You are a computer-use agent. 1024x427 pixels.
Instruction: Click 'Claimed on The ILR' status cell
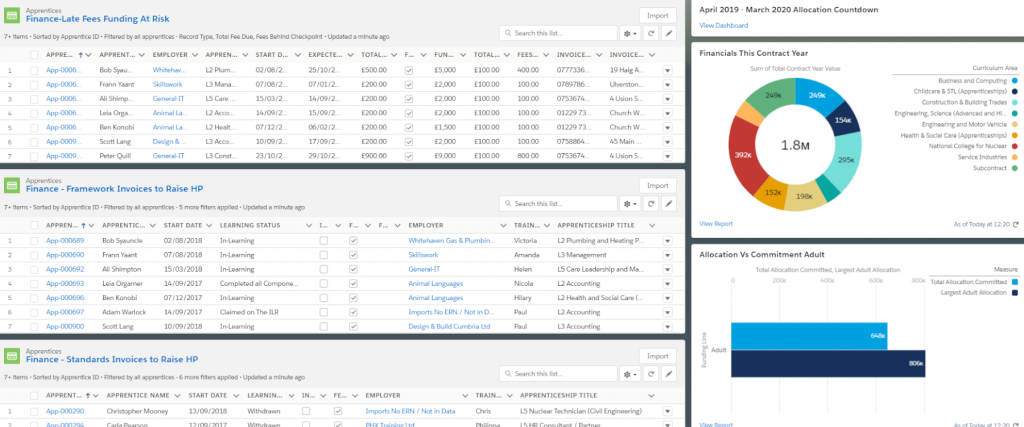[x=247, y=312]
